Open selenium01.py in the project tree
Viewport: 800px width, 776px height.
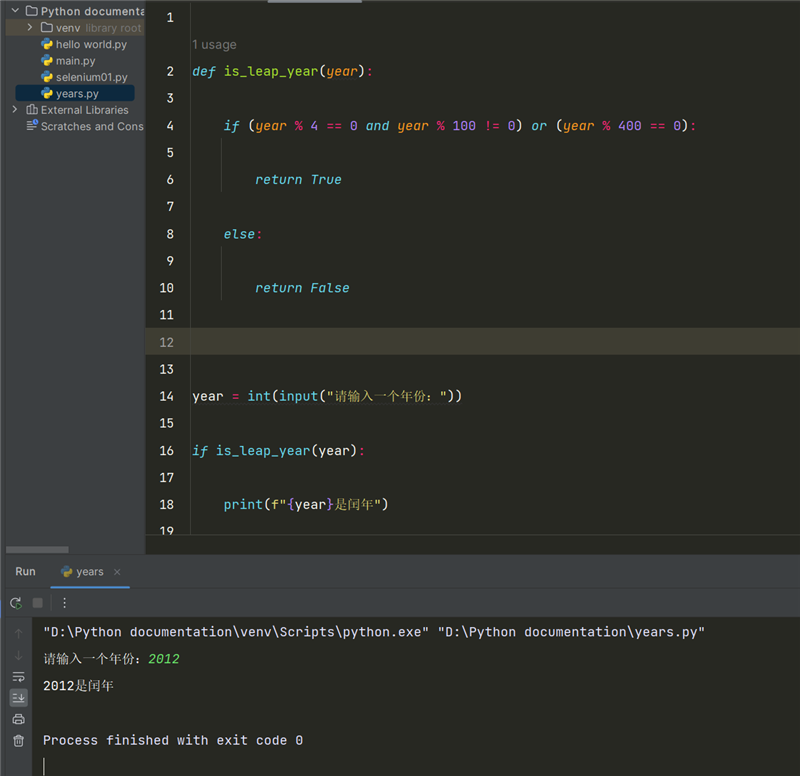91,77
